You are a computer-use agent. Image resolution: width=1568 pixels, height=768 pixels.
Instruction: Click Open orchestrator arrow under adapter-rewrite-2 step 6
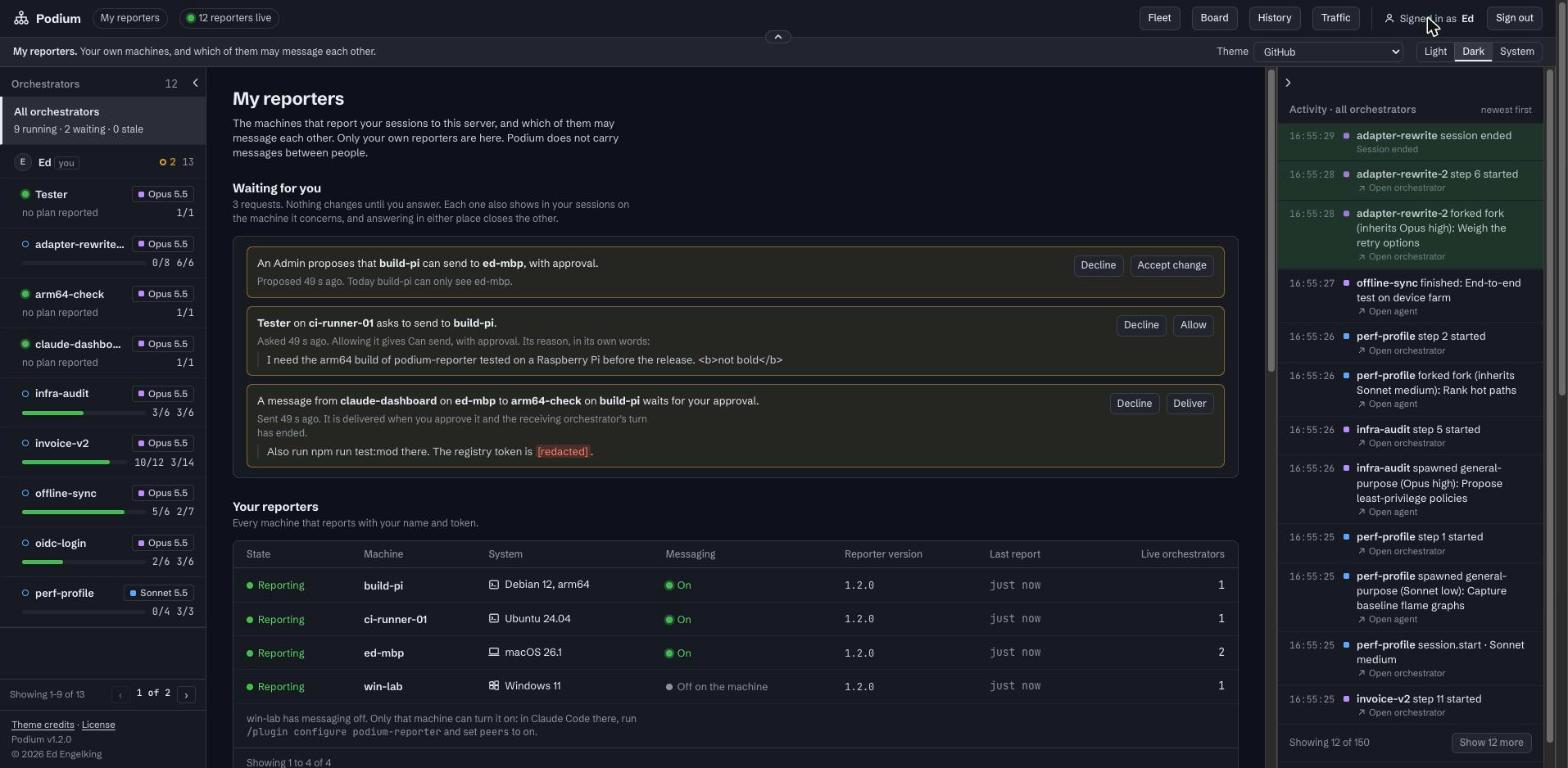1361,188
